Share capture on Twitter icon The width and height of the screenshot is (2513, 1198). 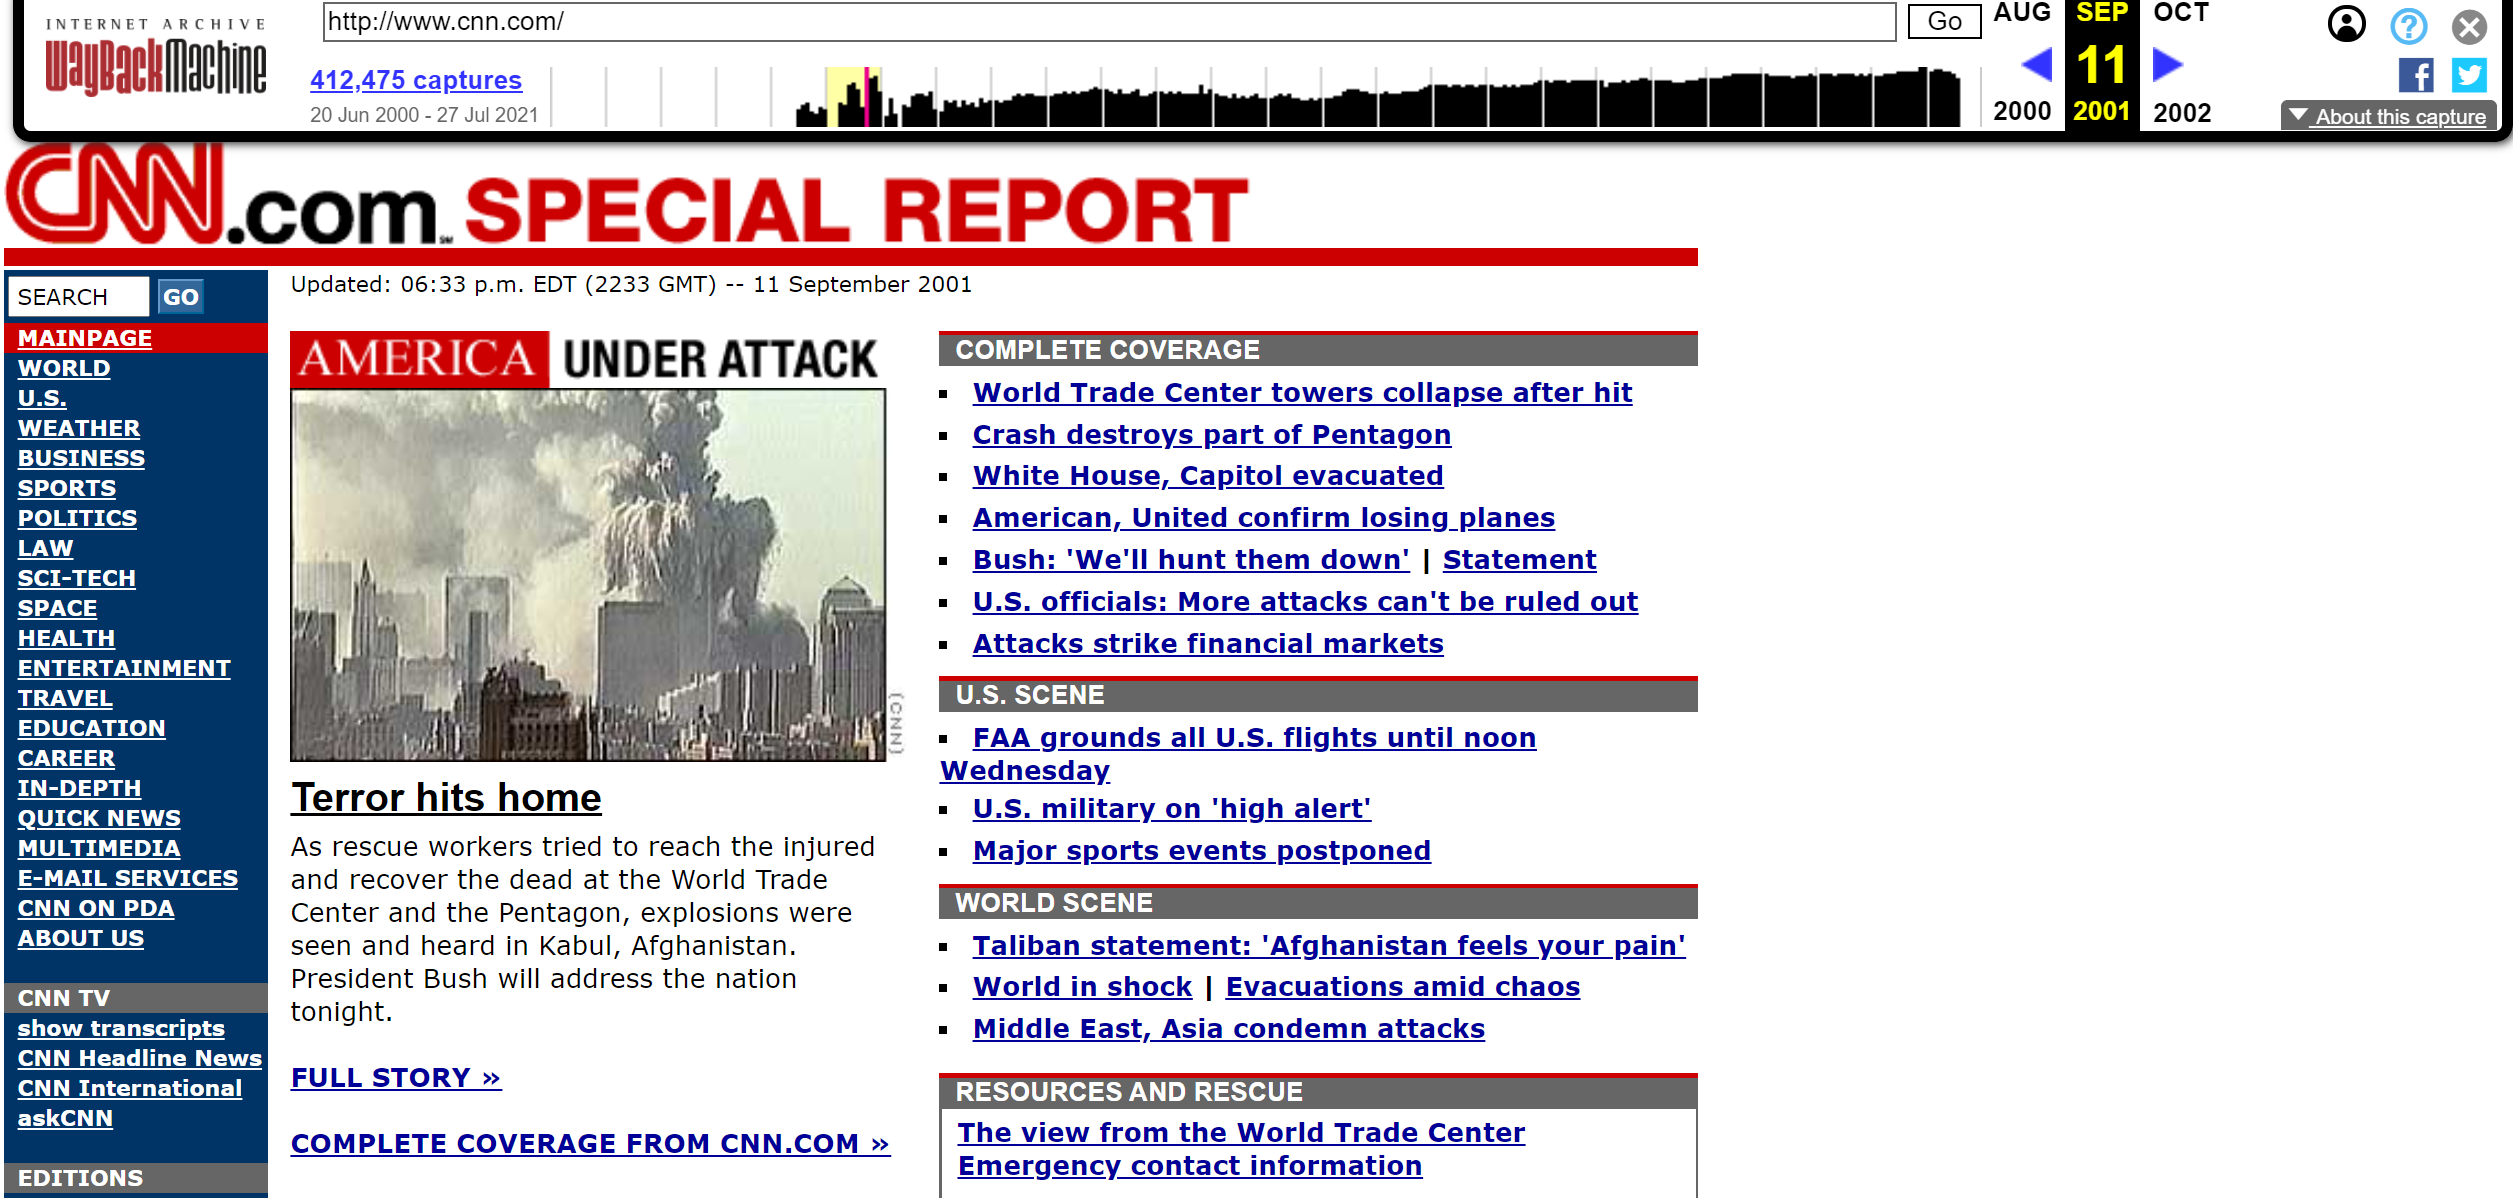[2468, 75]
